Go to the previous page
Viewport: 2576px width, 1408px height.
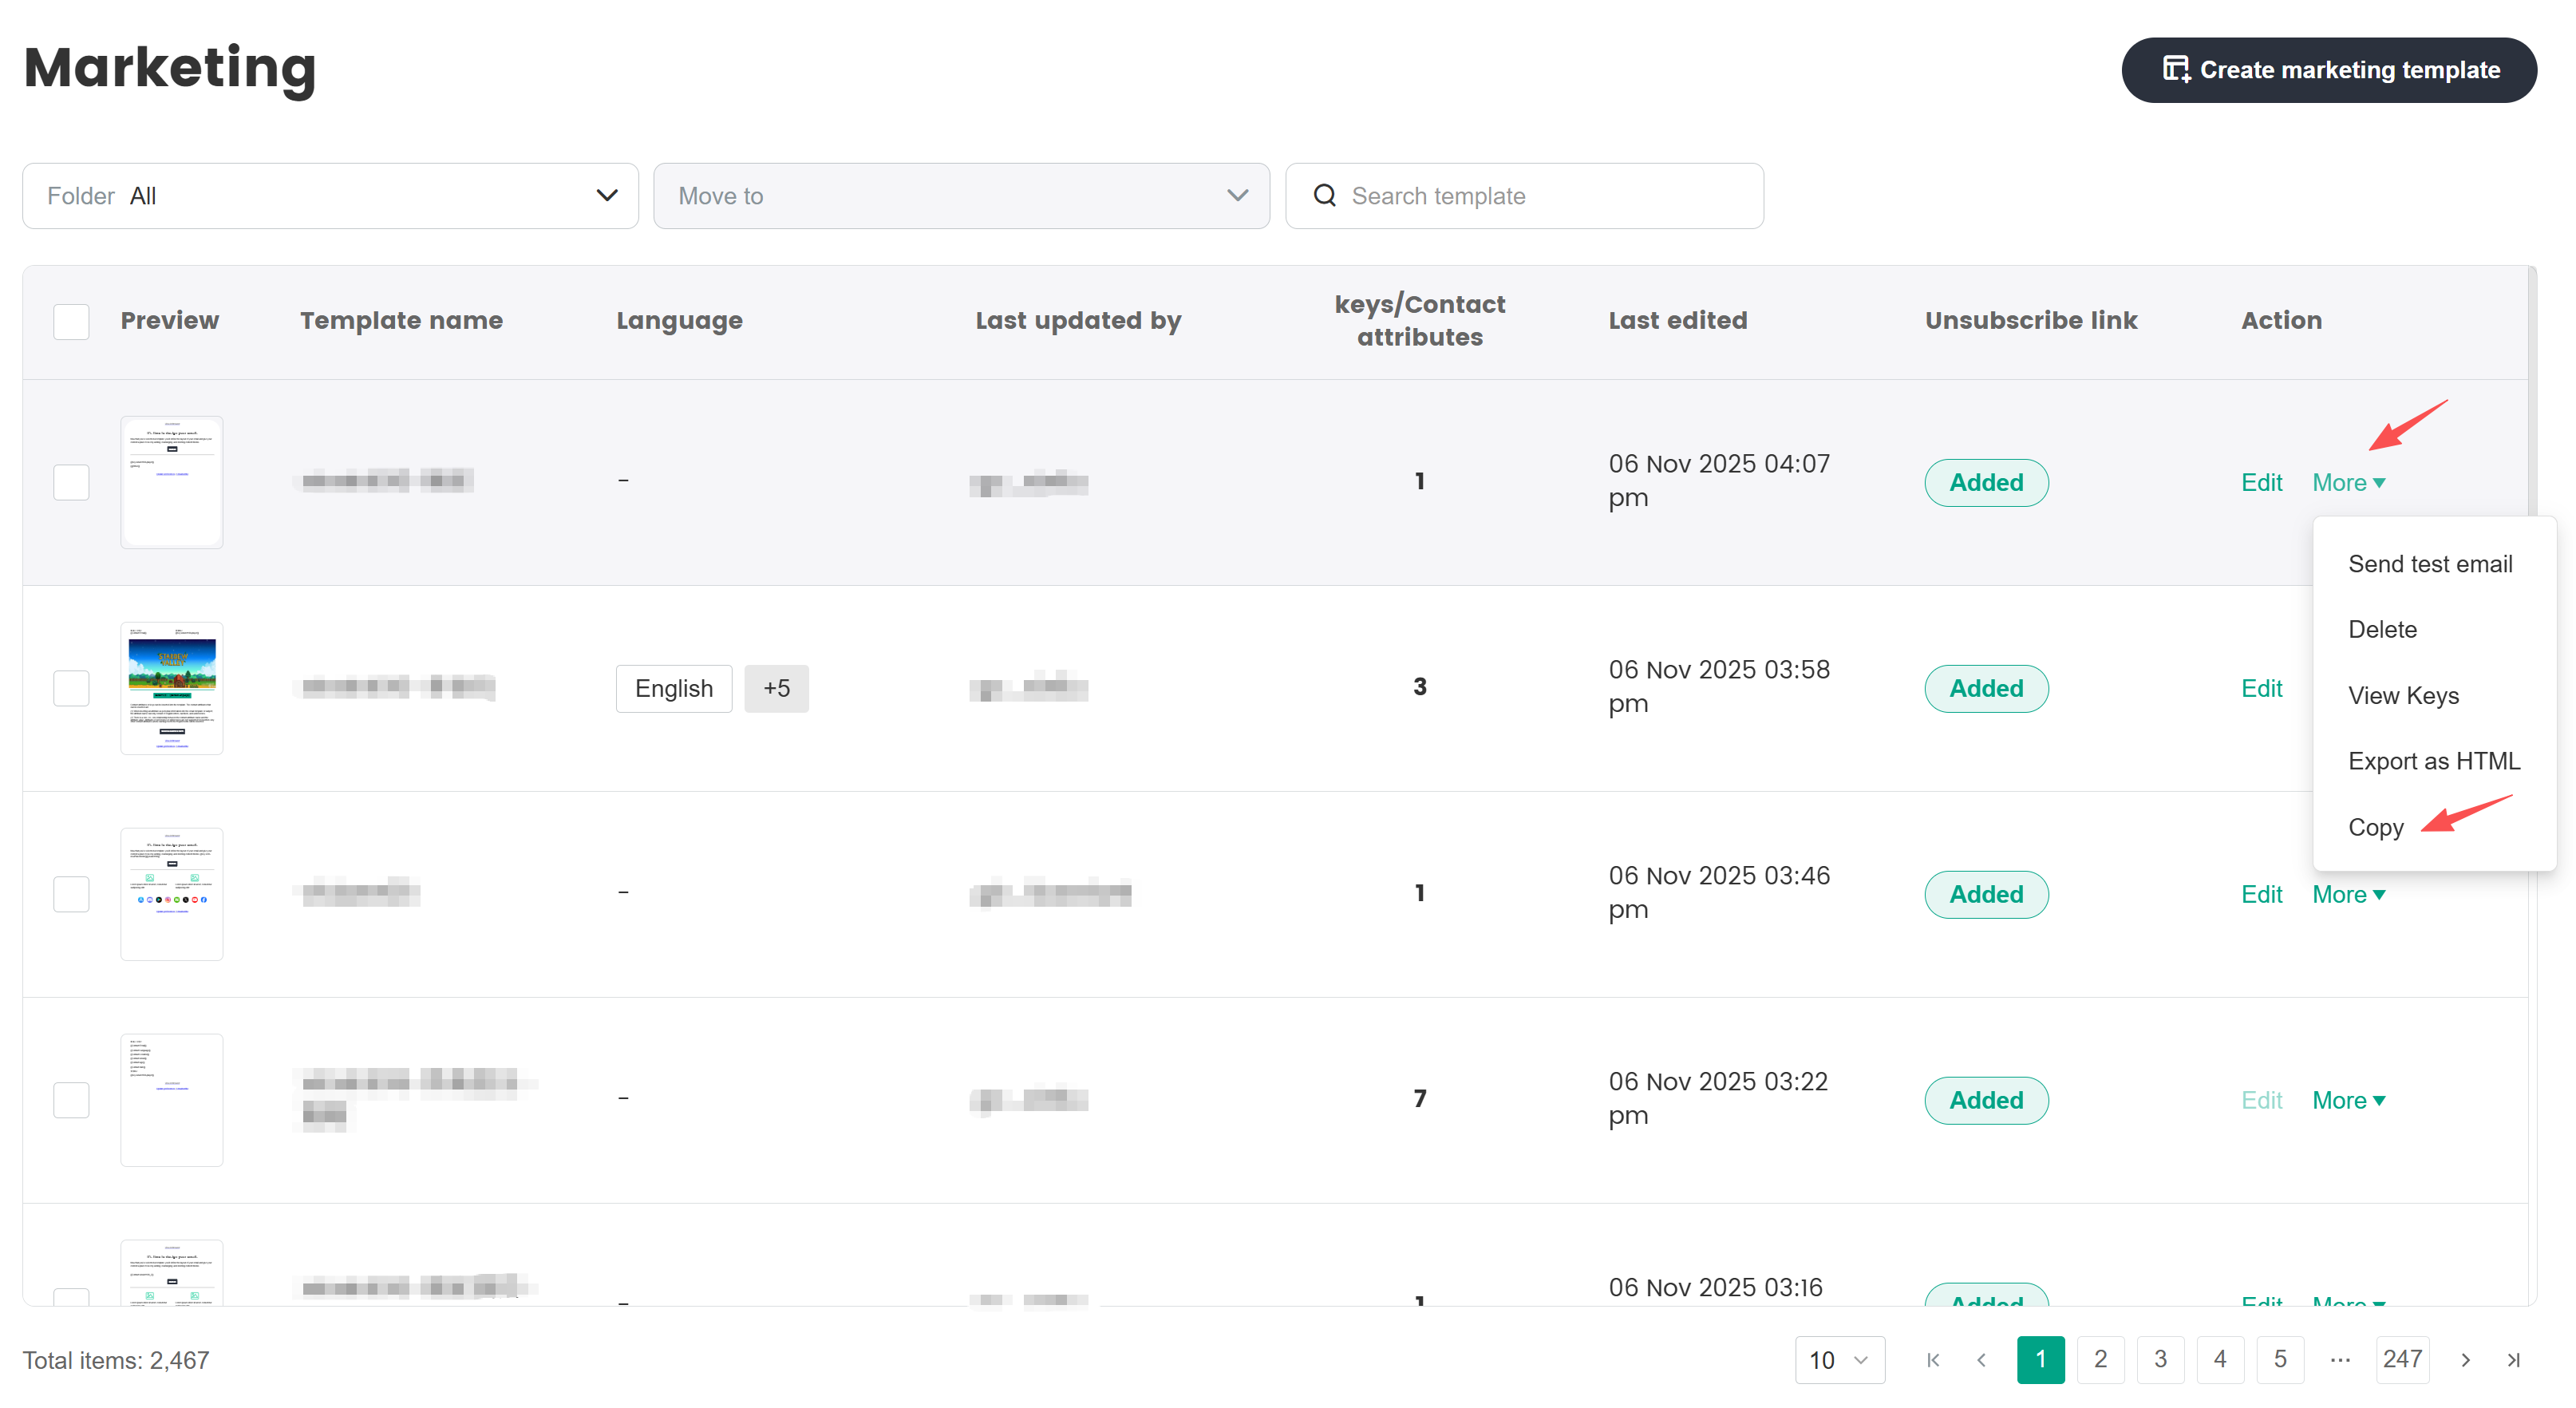click(1982, 1359)
